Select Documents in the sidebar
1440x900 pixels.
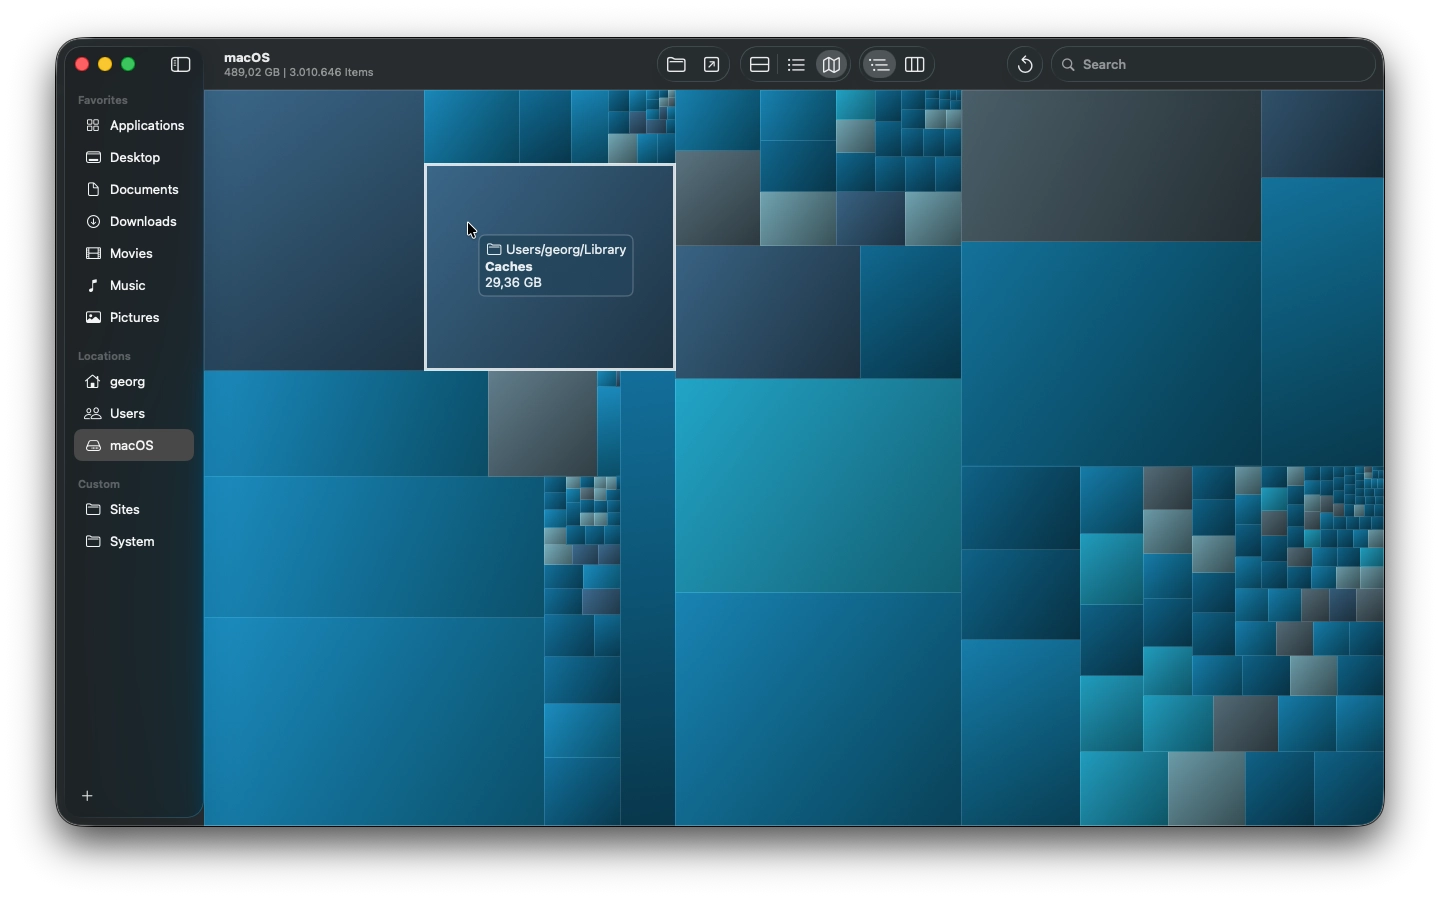pyautogui.click(x=134, y=190)
